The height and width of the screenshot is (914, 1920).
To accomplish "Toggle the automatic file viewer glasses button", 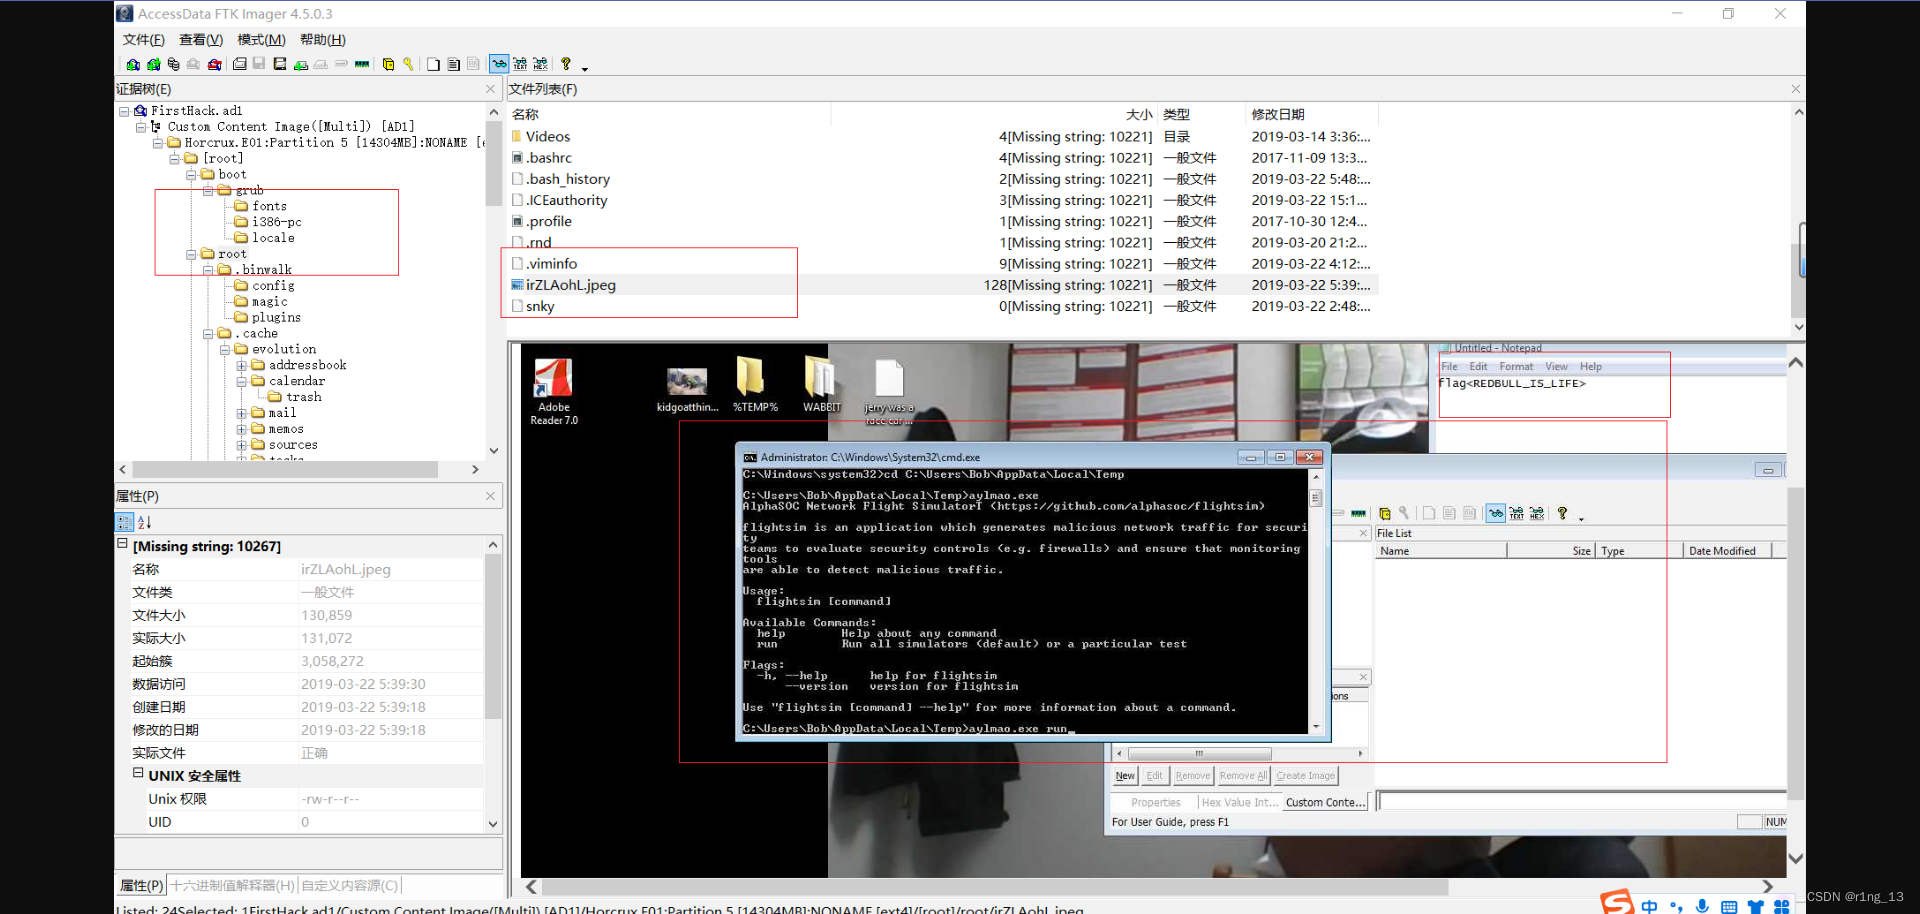I will (499, 64).
